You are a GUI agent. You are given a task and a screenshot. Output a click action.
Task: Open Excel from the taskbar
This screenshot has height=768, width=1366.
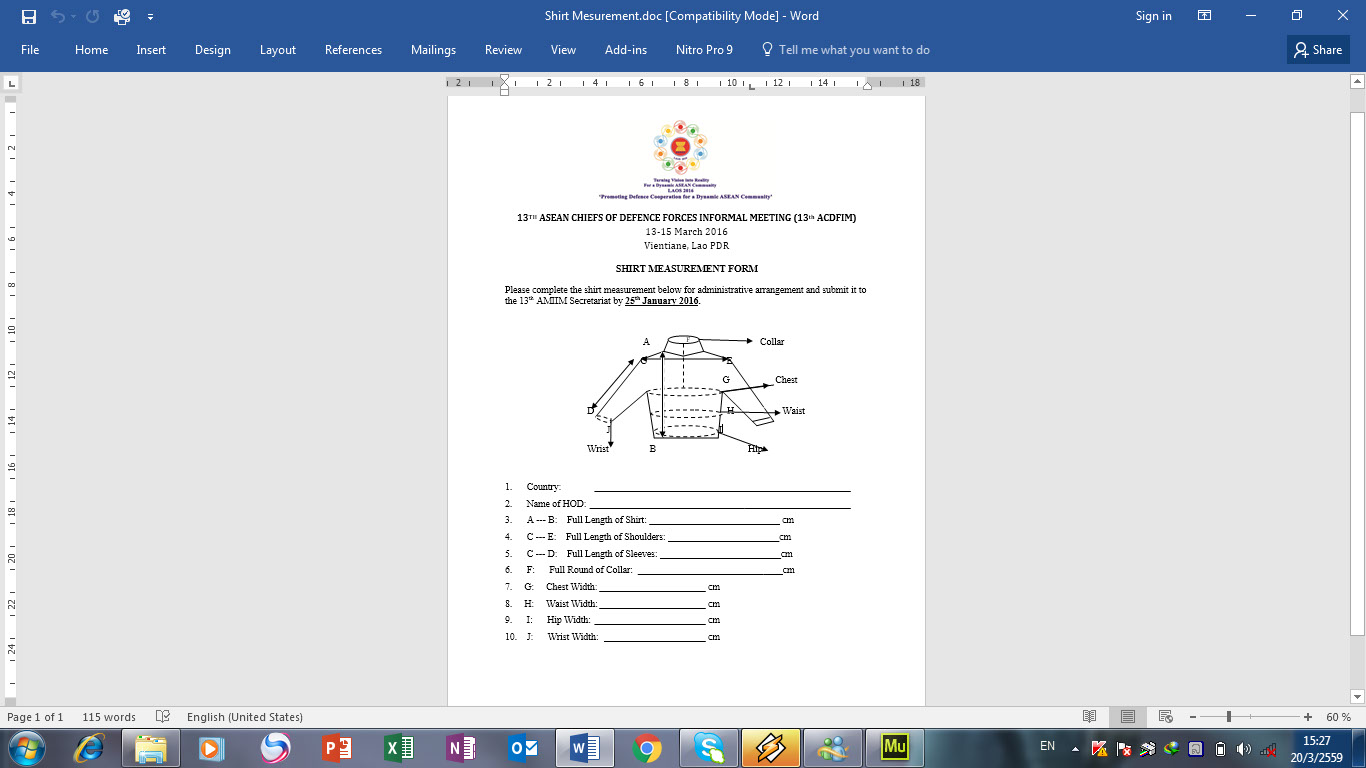tap(399, 748)
